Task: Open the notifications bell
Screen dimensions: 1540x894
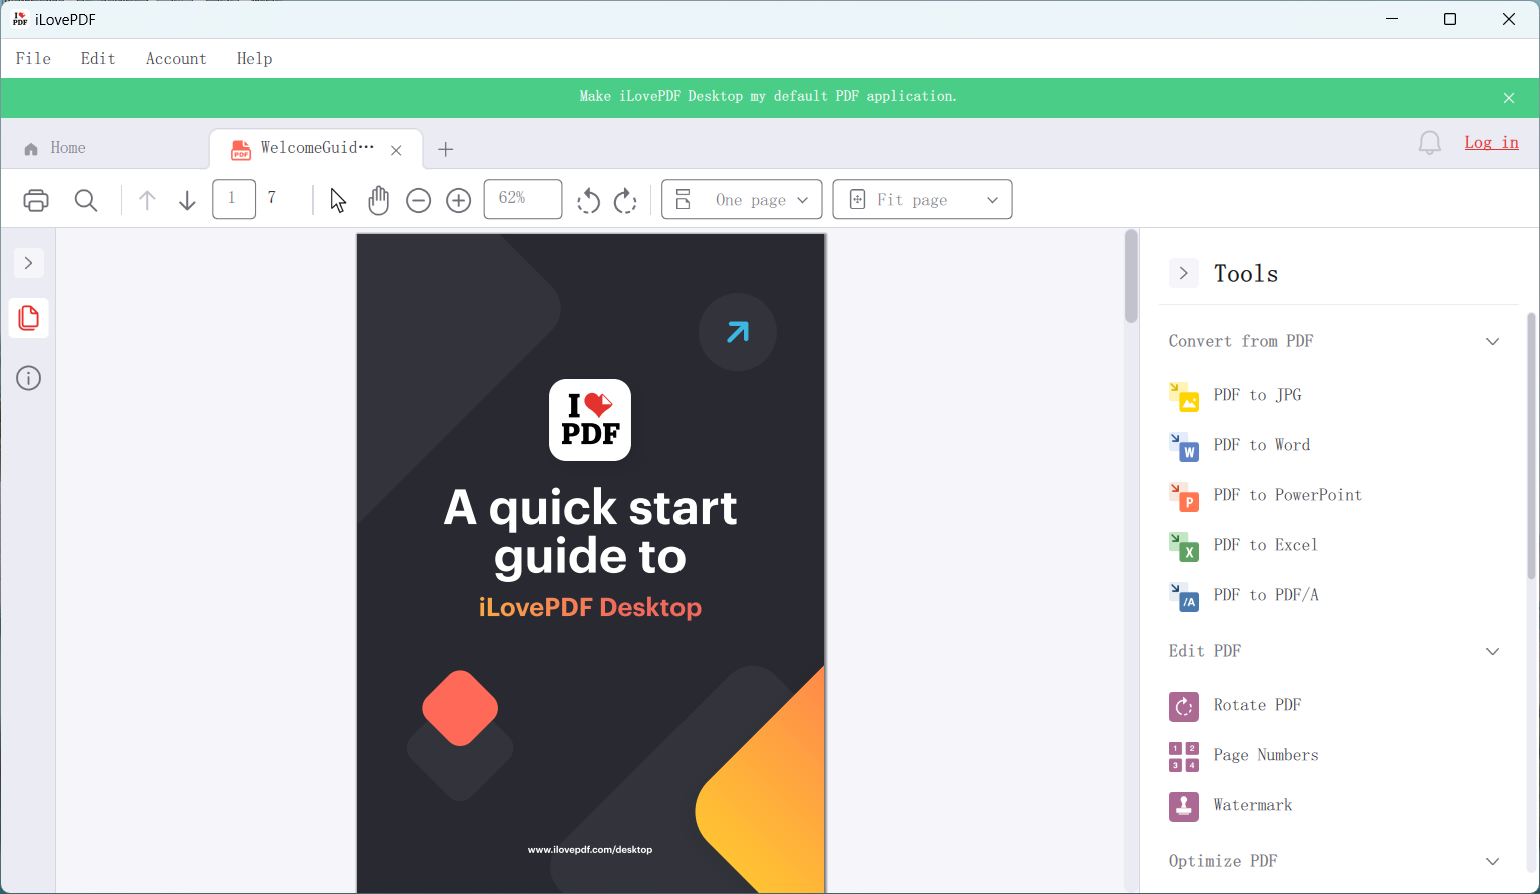Action: coord(1428,142)
